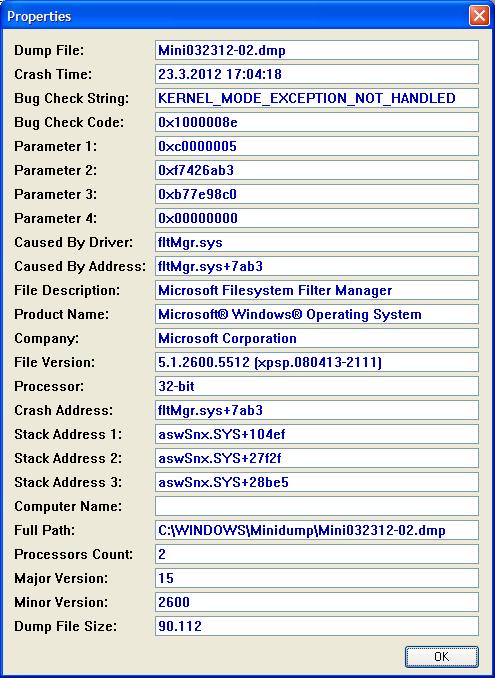This screenshot has height=678, width=495.
Task: Select Stack Address 1 value aswSnx.SYS+104ef
Action: coord(317,434)
